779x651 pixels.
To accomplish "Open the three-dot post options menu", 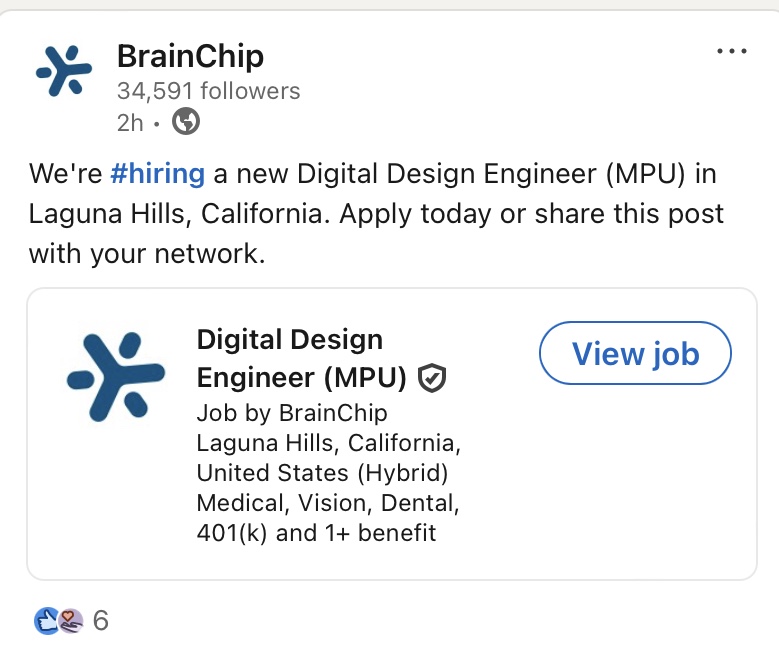I will click(732, 52).
